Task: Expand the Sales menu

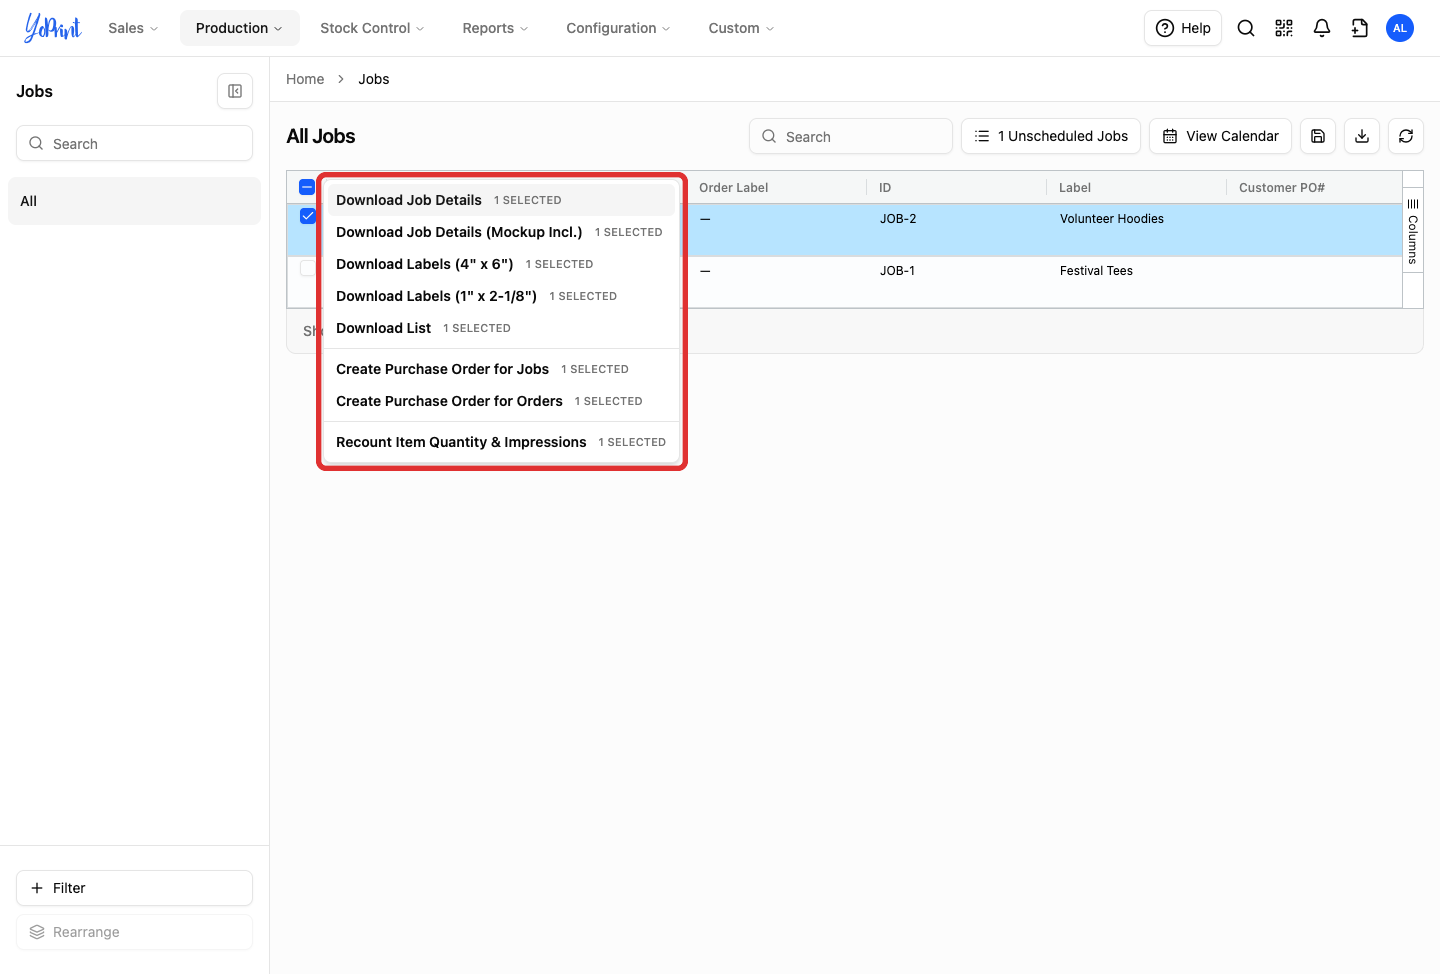Action: [133, 28]
